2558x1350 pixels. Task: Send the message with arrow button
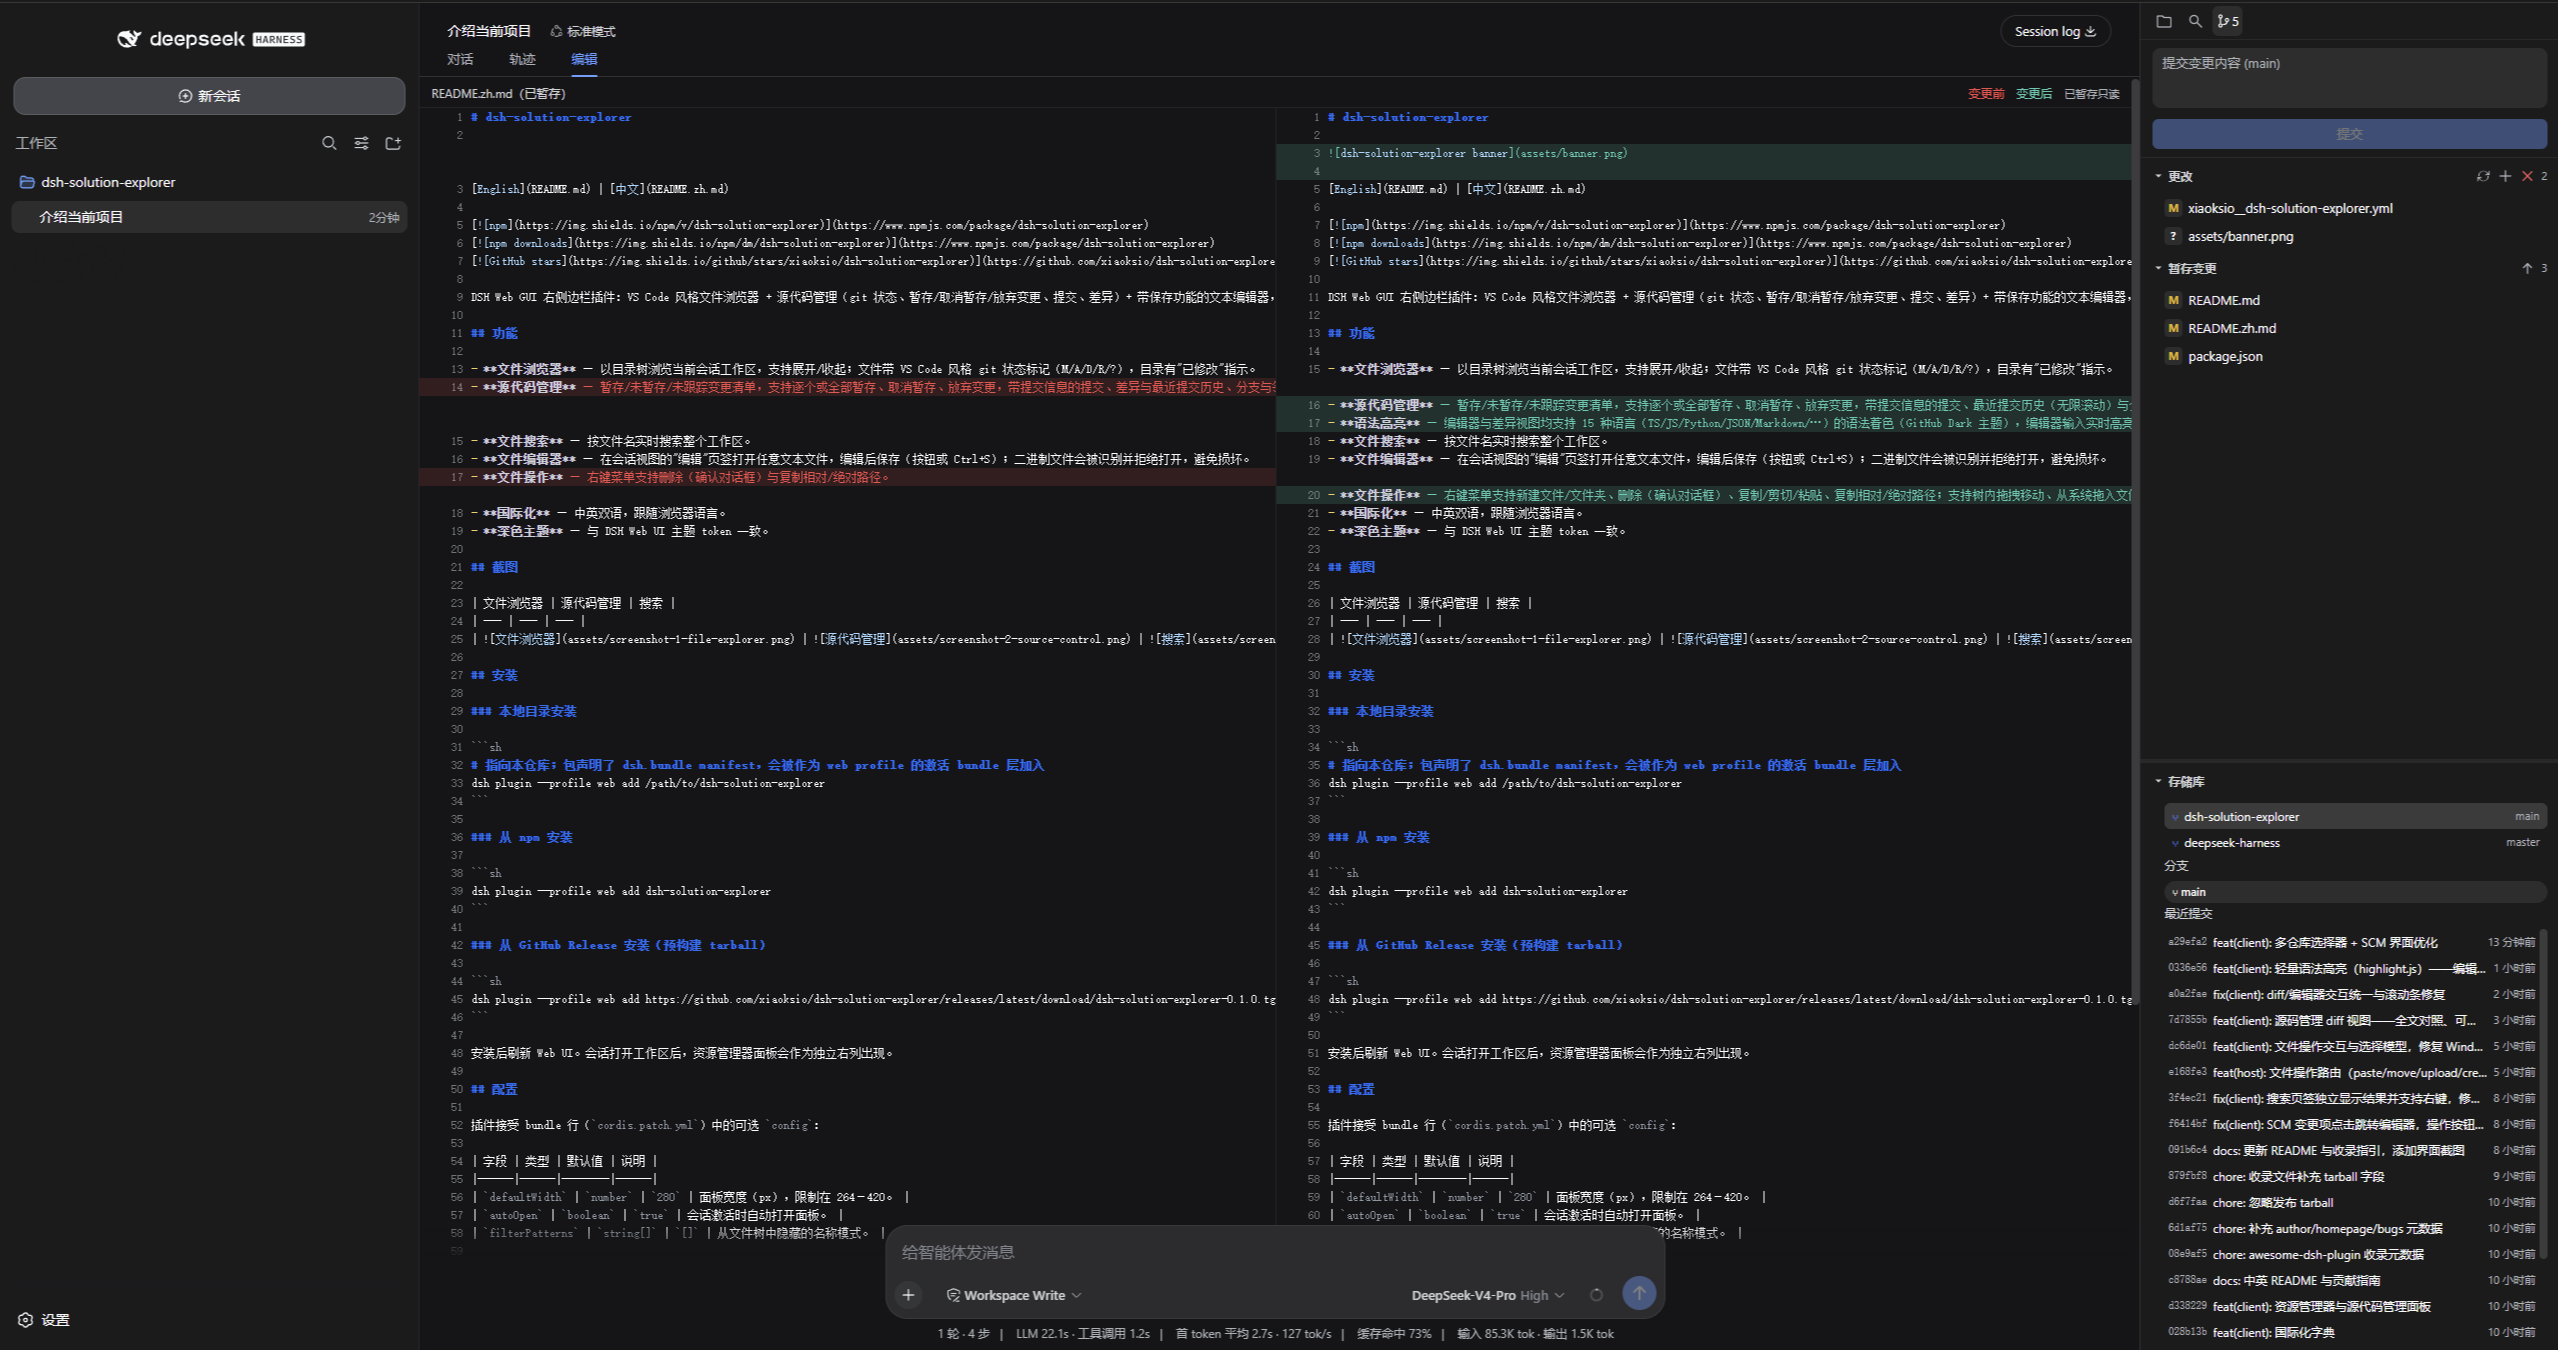(x=1639, y=1293)
